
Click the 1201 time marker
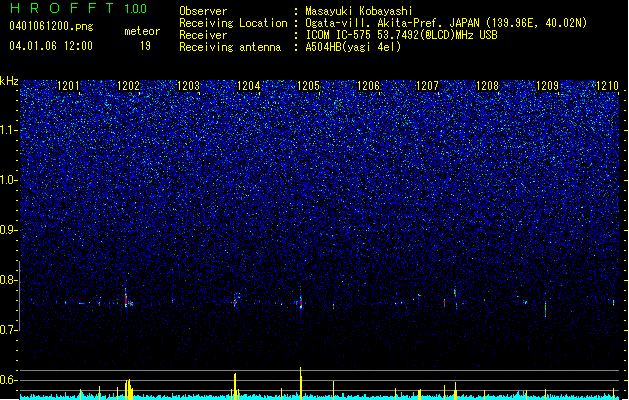point(69,86)
